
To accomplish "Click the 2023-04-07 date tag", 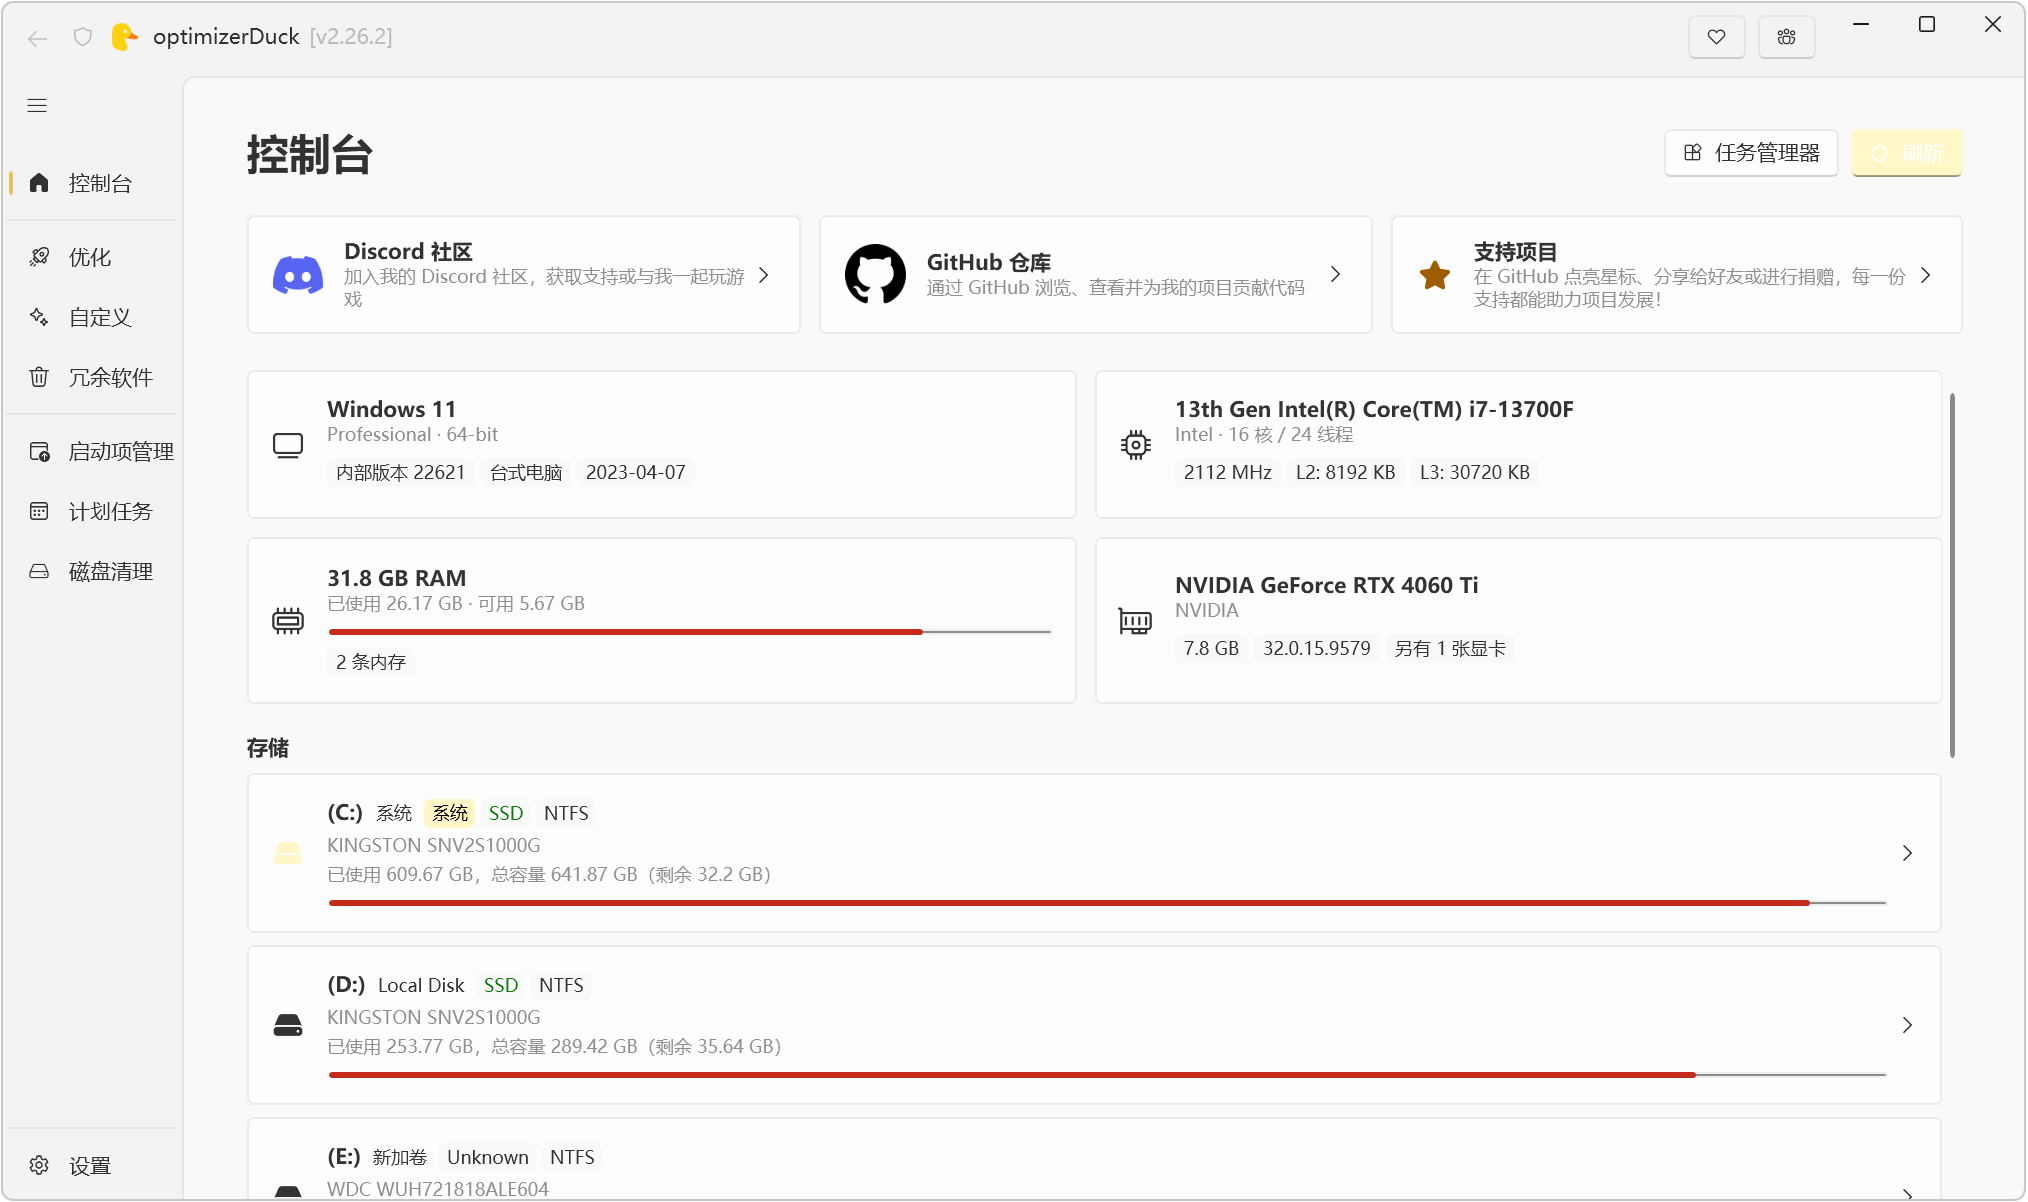I will (636, 472).
